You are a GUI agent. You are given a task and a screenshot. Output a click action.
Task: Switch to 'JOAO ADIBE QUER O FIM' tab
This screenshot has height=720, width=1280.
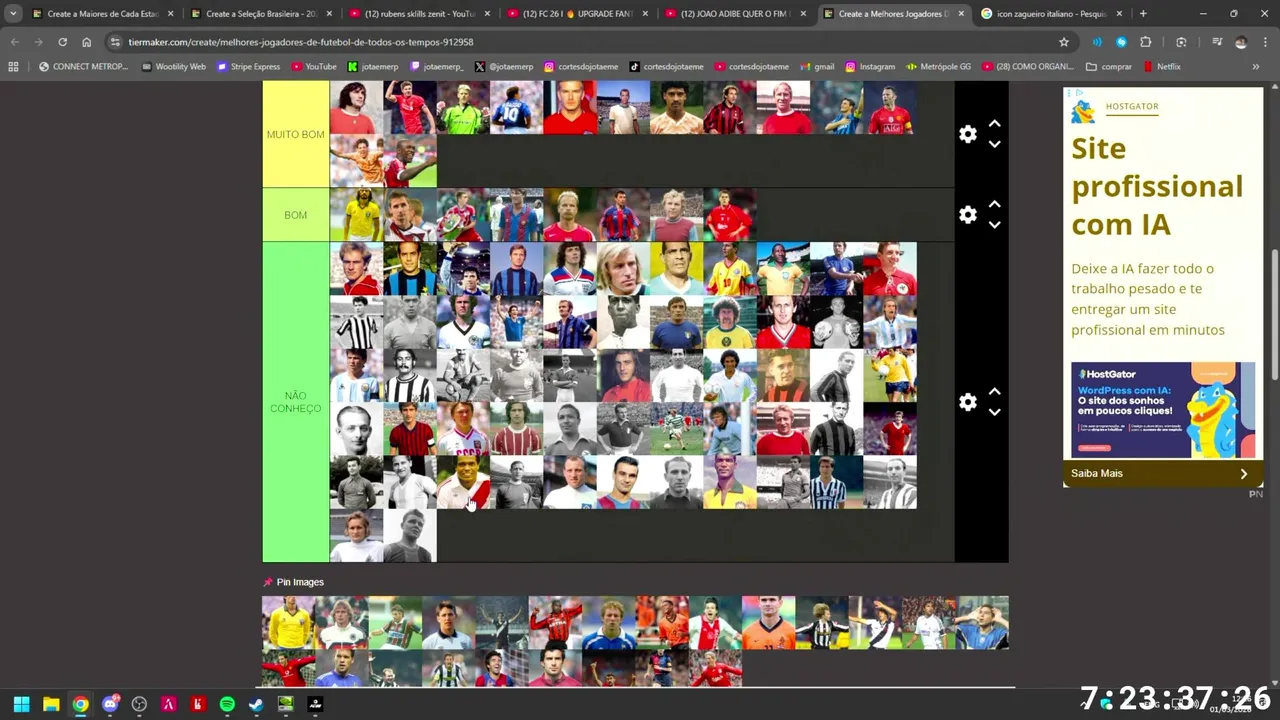(735, 14)
